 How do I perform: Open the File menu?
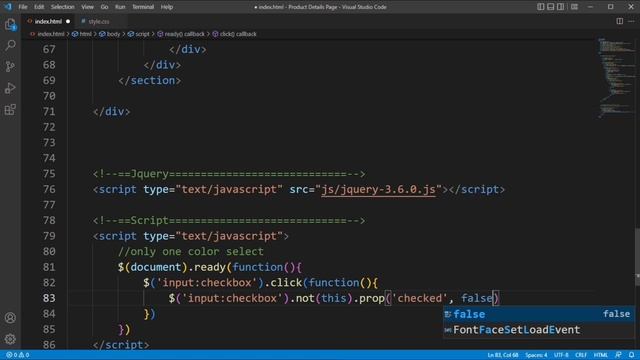23,7
